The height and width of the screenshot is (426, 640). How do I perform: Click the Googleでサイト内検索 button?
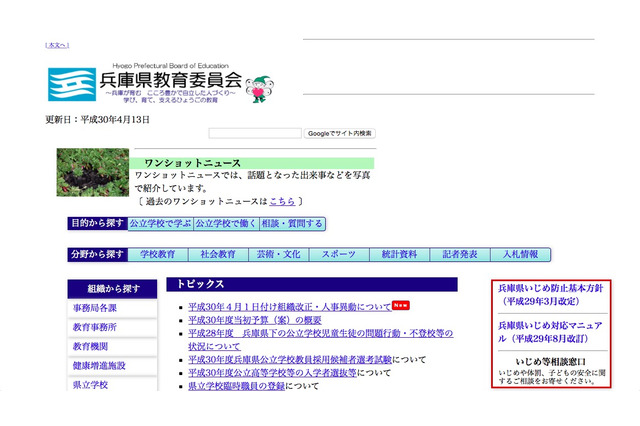coord(340,133)
